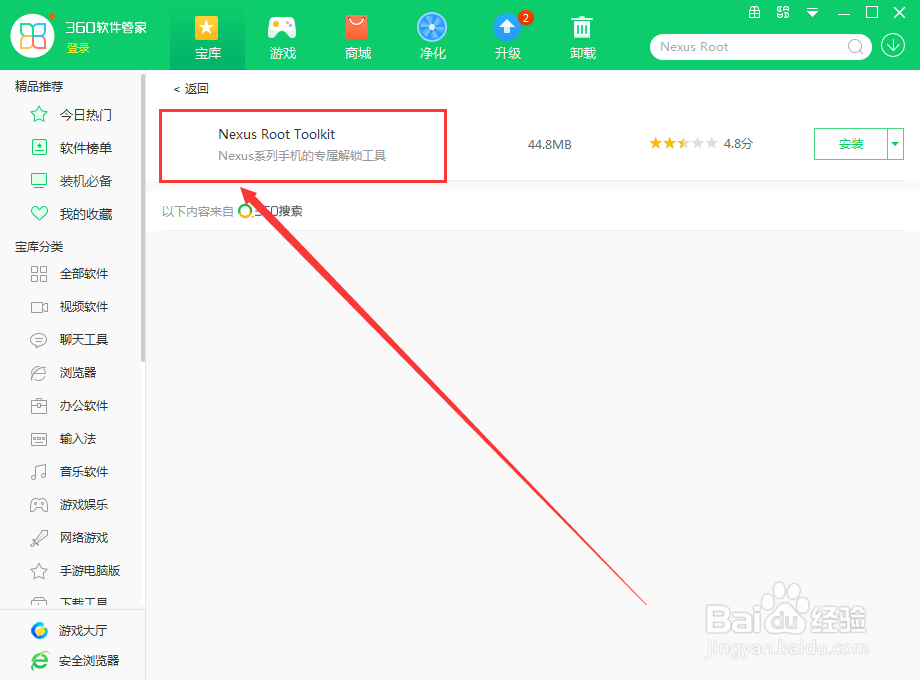
Task: Select 视频软件 category
Action: [84, 306]
